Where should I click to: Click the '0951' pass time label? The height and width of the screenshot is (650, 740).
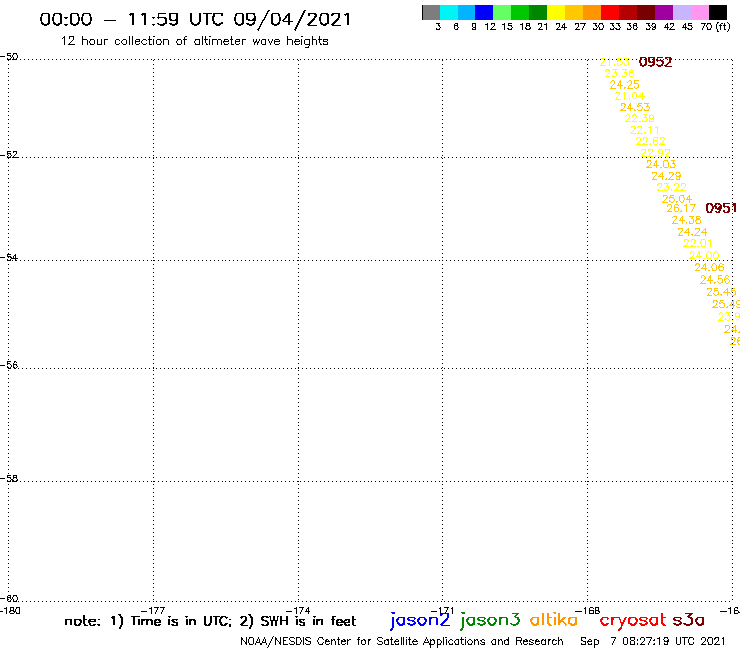[x=721, y=208]
